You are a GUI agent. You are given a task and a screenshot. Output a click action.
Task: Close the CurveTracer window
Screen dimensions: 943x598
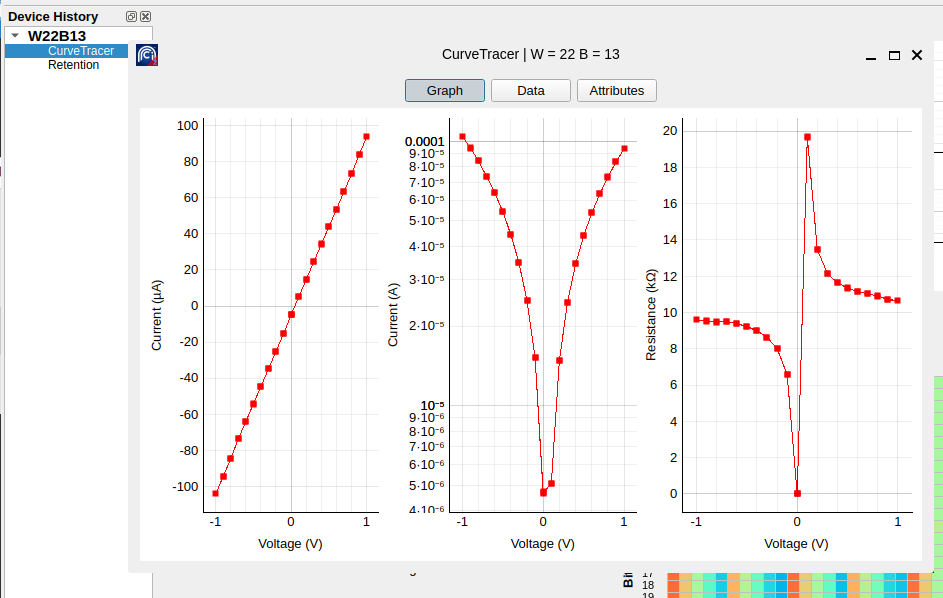tap(917, 55)
